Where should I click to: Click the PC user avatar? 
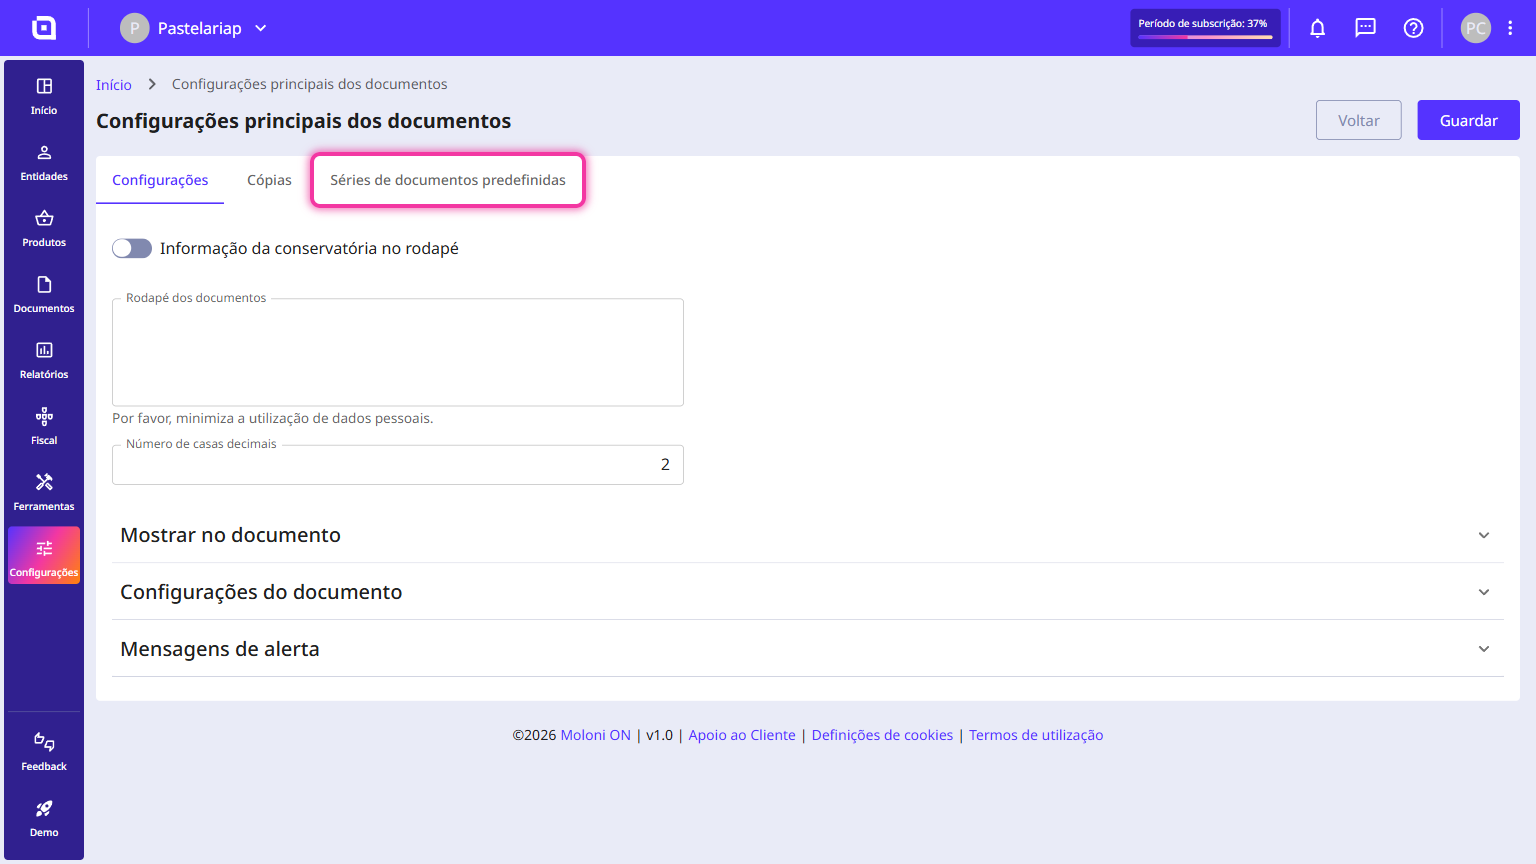pyautogui.click(x=1476, y=28)
